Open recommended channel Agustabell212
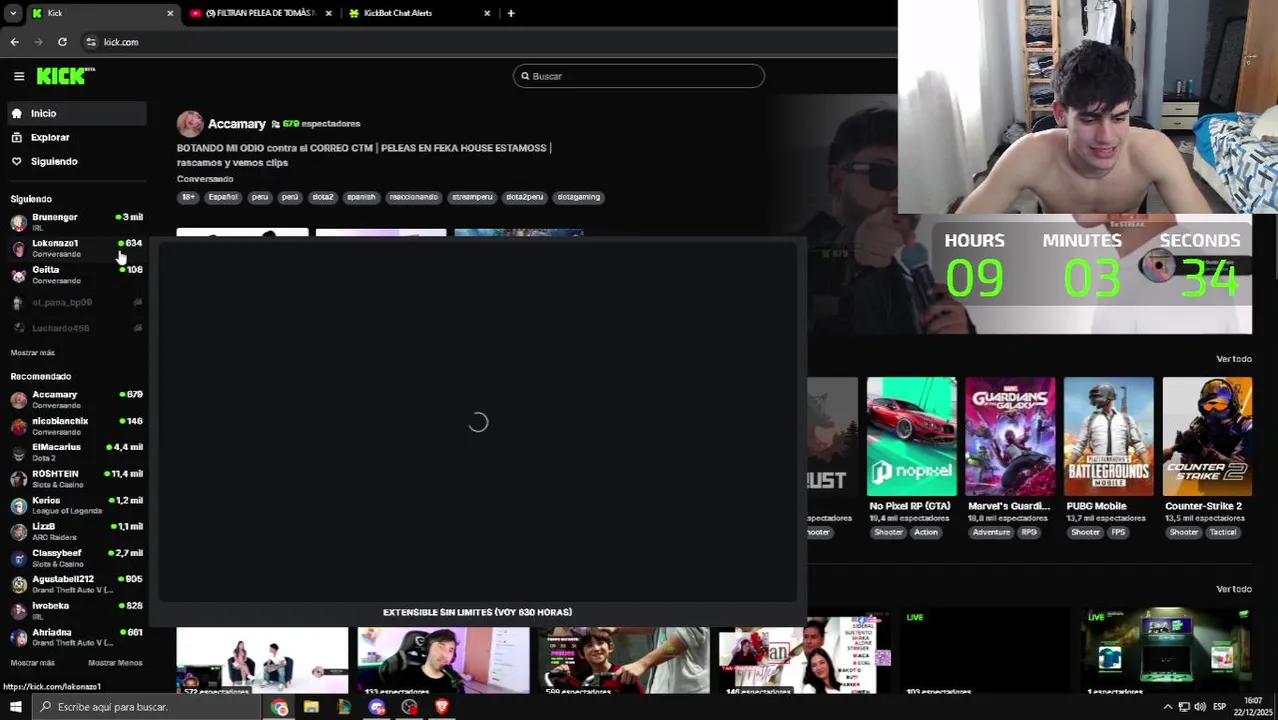This screenshot has height=720, width=1278. (76, 584)
